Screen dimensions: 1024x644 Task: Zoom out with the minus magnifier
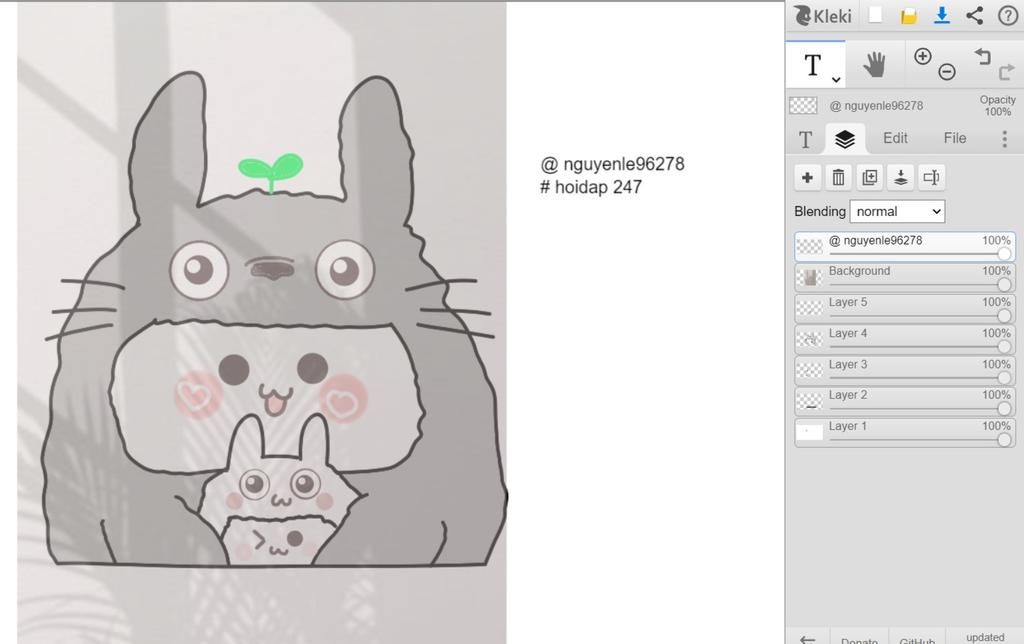click(x=947, y=72)
